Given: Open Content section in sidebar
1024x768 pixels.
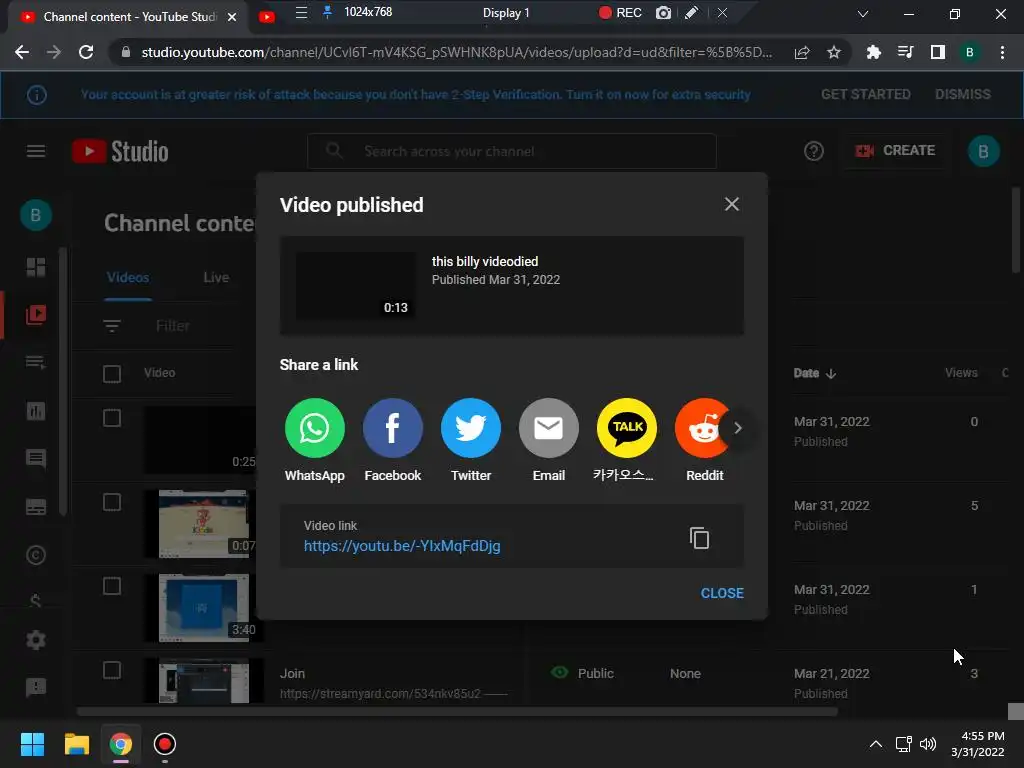Looking at the screenshot, I should [35, 315].
